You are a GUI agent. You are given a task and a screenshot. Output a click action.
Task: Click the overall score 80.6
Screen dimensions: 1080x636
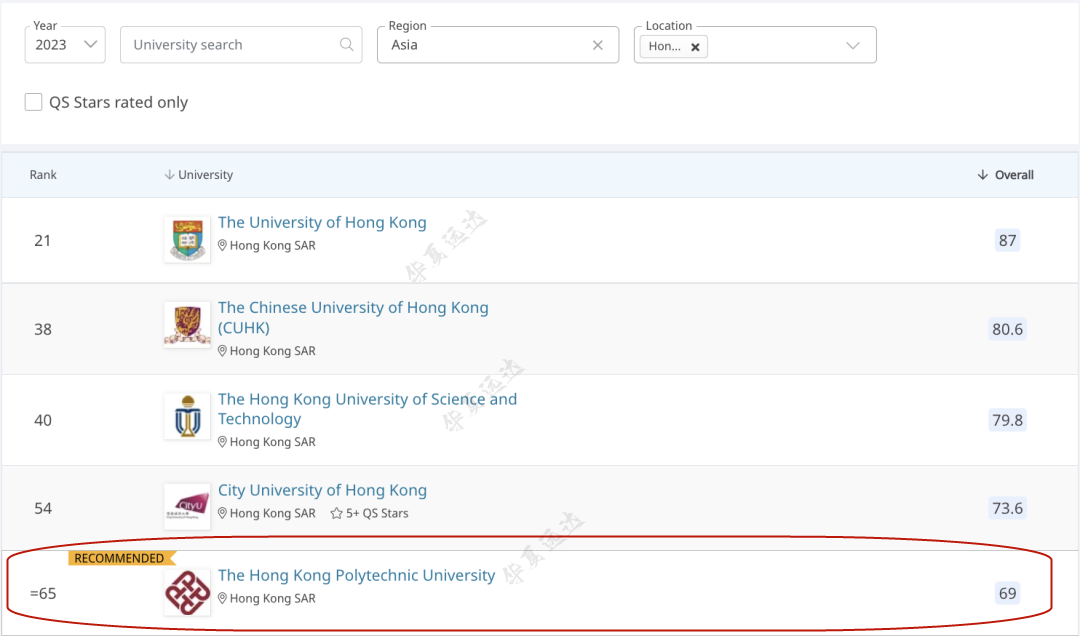(x=1007, y=329)
